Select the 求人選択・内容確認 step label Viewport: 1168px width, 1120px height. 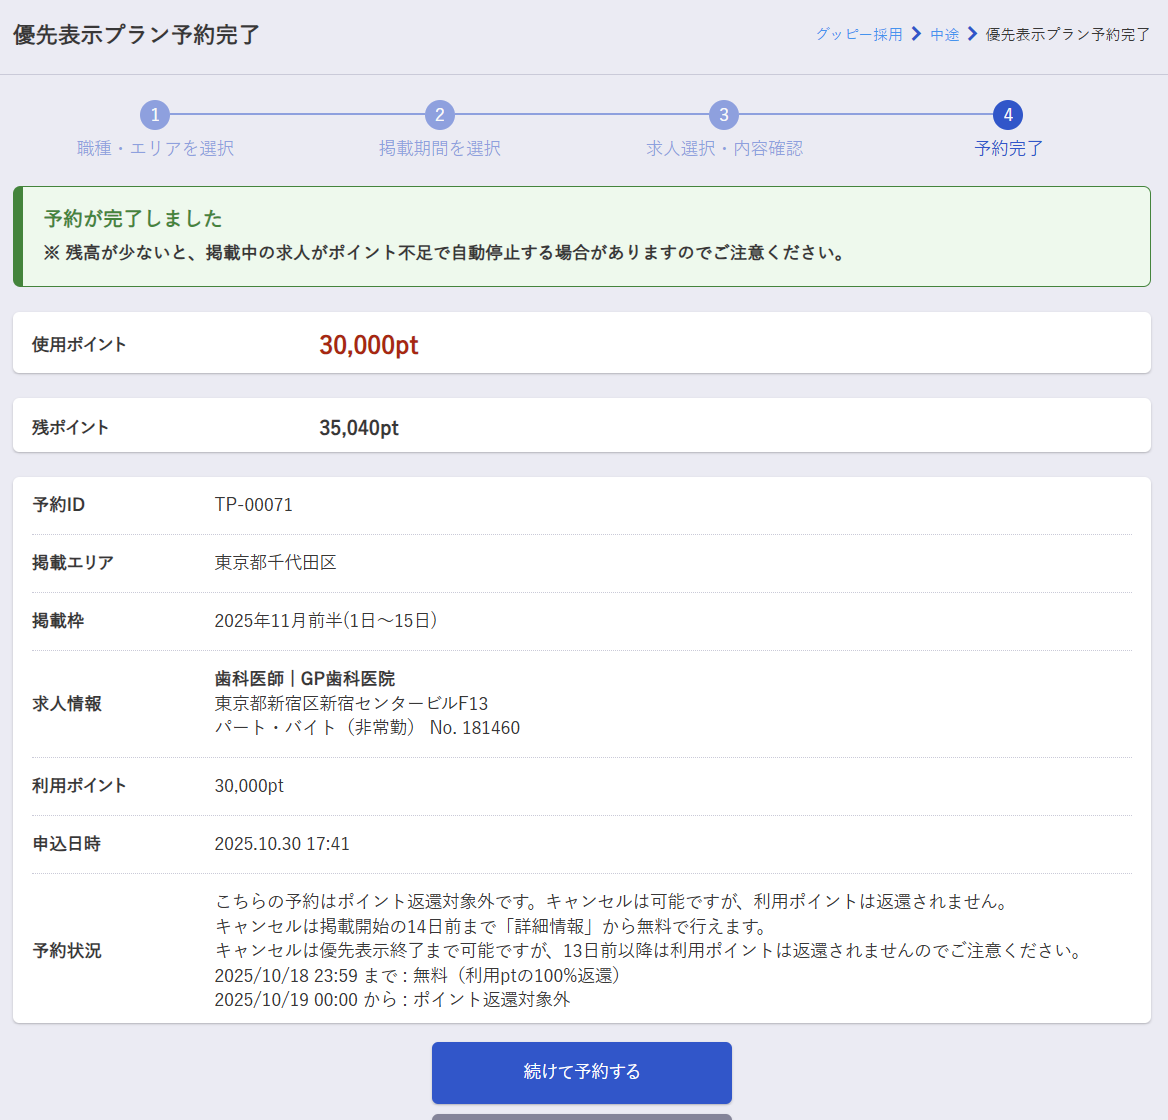coord(724,148)
